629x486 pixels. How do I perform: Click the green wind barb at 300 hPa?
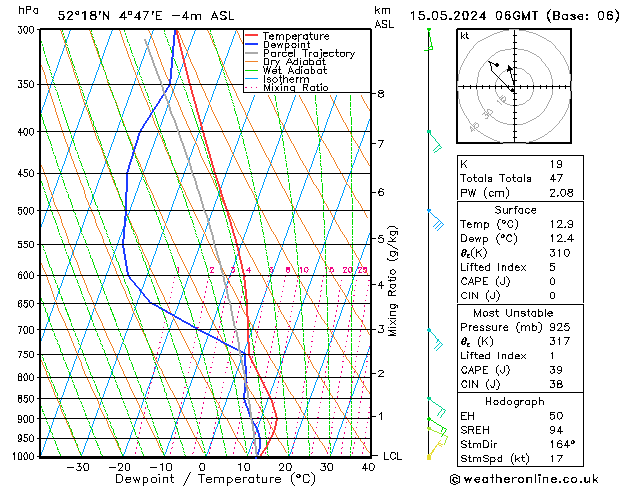(x=429, y=40)
